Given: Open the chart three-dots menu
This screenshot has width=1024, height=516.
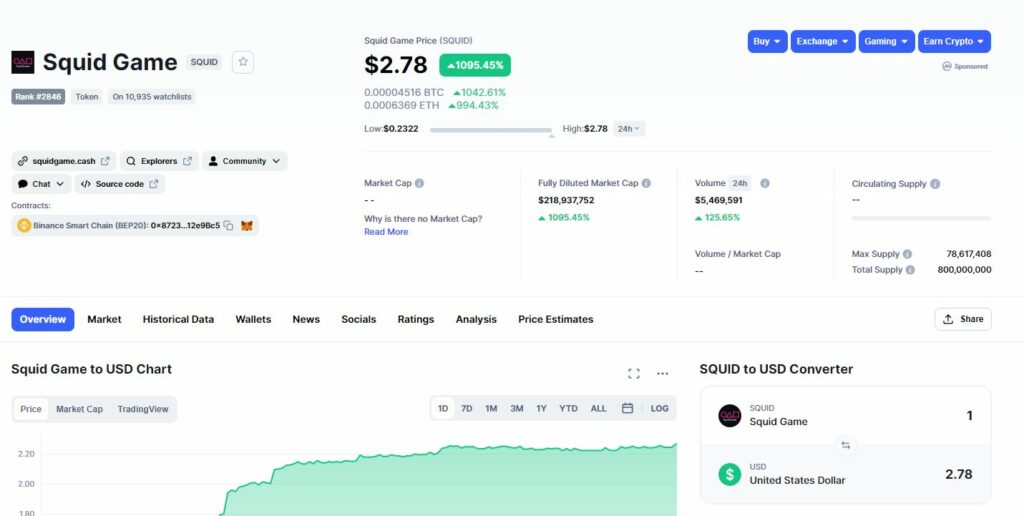Looking at the screenshot, I should tap(662, 374).
